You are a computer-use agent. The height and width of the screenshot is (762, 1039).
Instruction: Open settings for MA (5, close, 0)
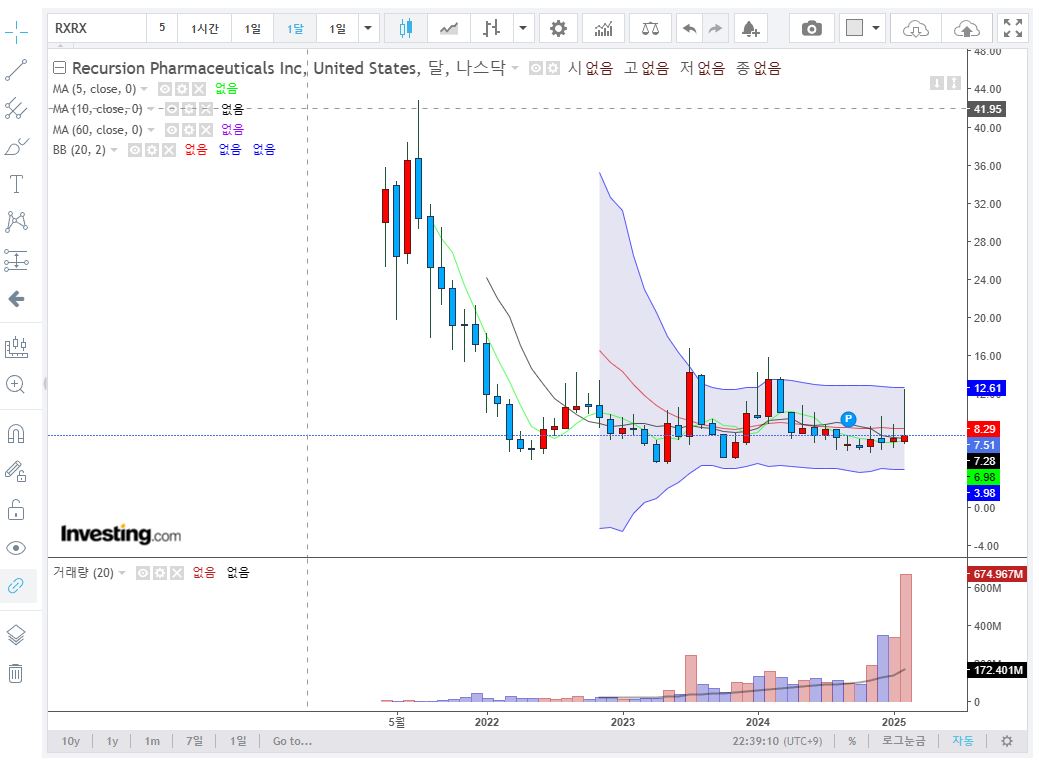[182, 89]
